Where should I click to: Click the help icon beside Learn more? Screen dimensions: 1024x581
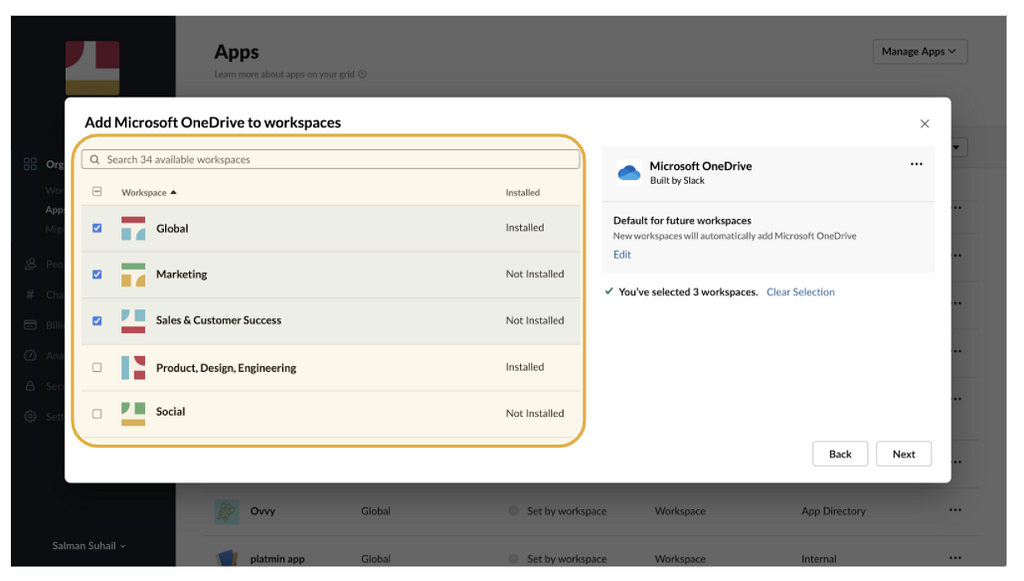362,74
